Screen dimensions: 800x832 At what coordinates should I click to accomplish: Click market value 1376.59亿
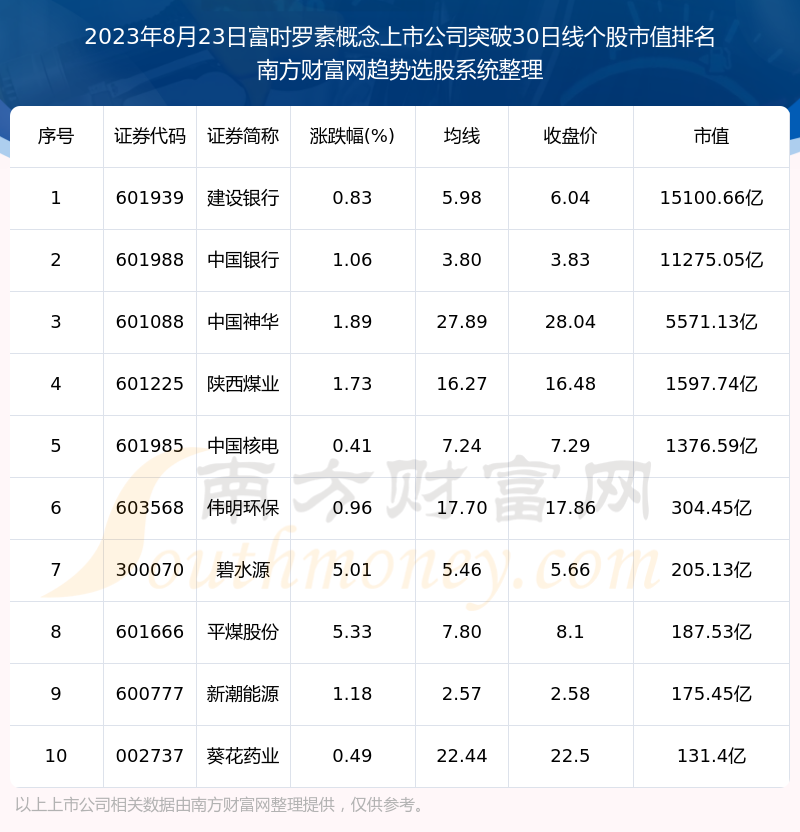711,446
